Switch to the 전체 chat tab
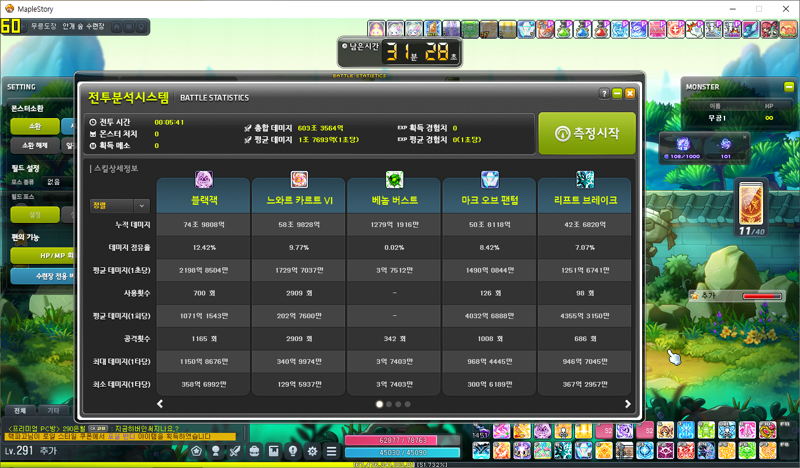Screen dimensions: 800x468 tap(20, 410)
